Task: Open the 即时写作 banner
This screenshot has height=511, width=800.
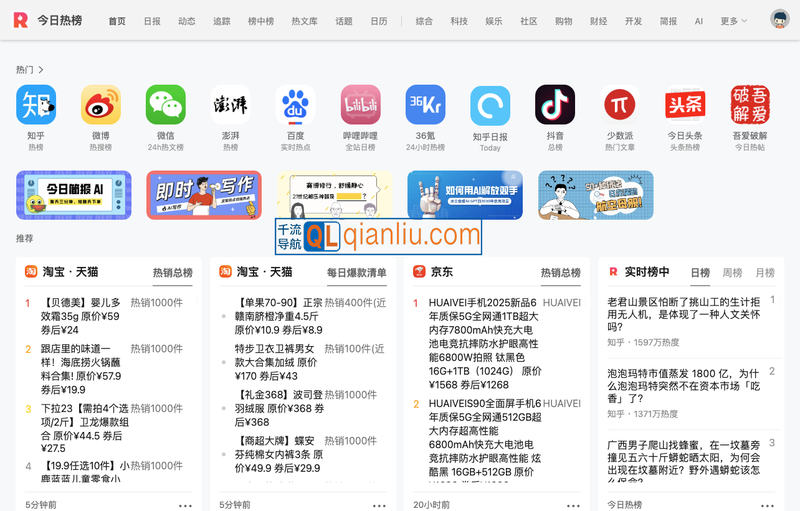Action: pos(204,195)
